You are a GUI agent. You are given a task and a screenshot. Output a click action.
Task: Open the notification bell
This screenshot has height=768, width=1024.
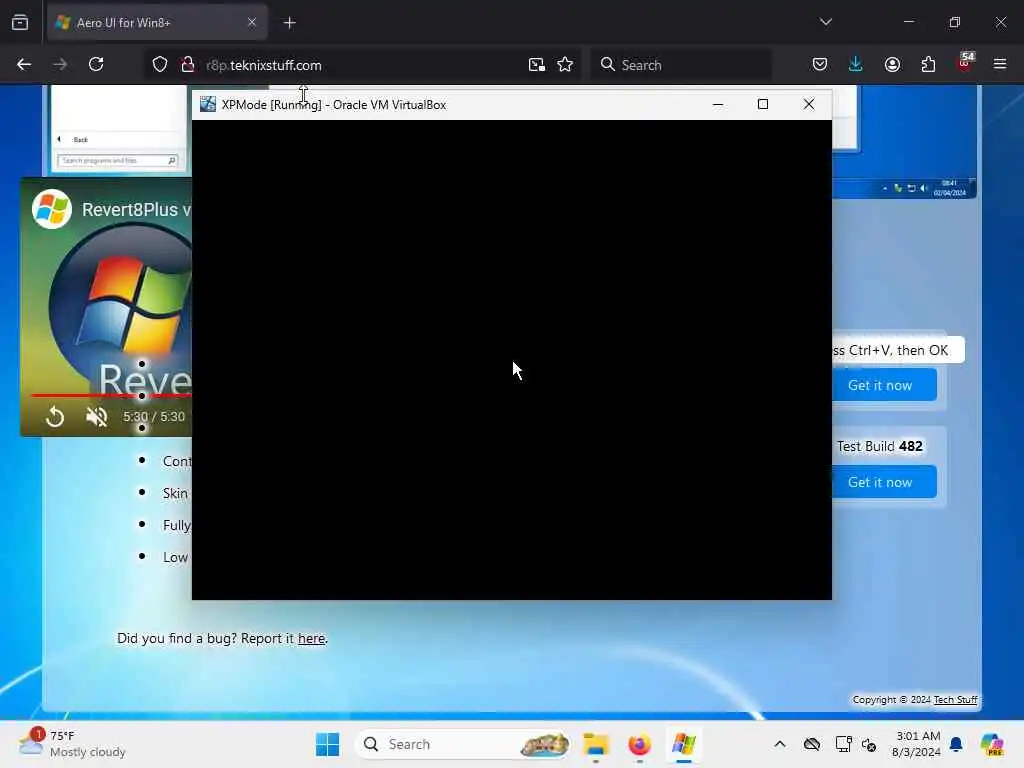[956, 744]
